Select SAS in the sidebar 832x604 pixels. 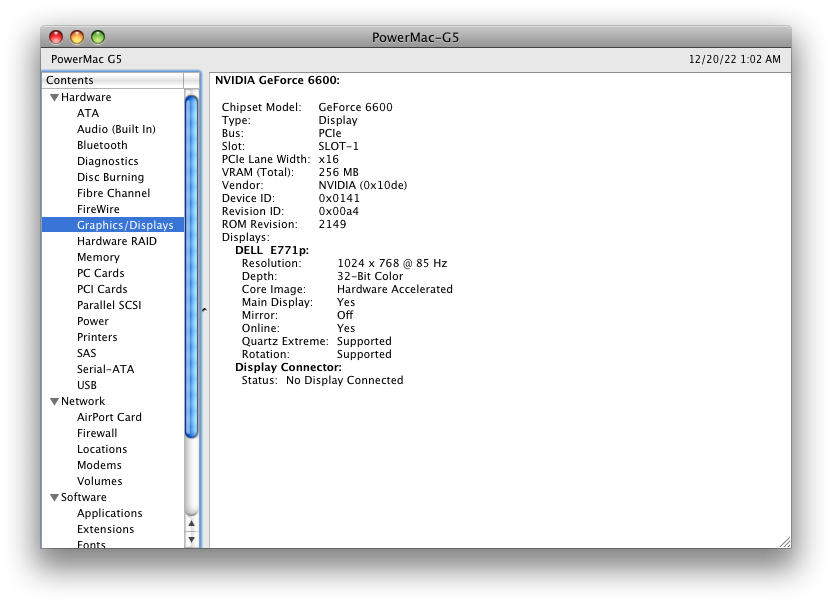[86, 353]
